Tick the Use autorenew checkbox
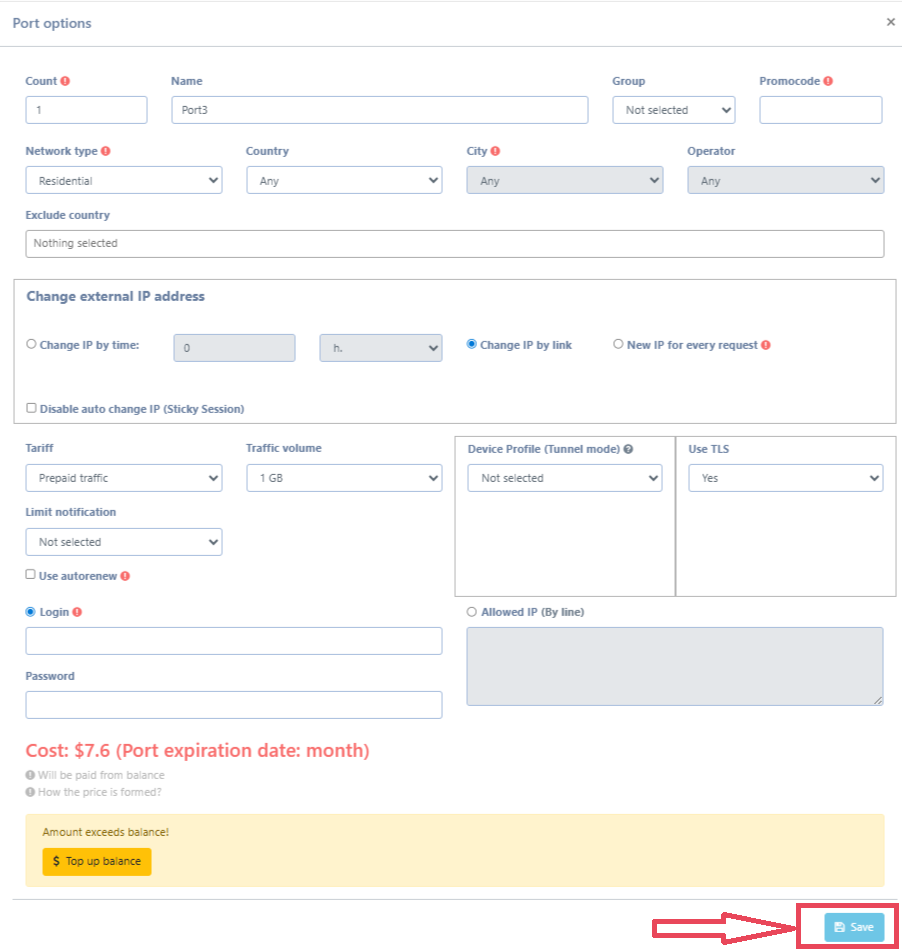 pos(31,575)
